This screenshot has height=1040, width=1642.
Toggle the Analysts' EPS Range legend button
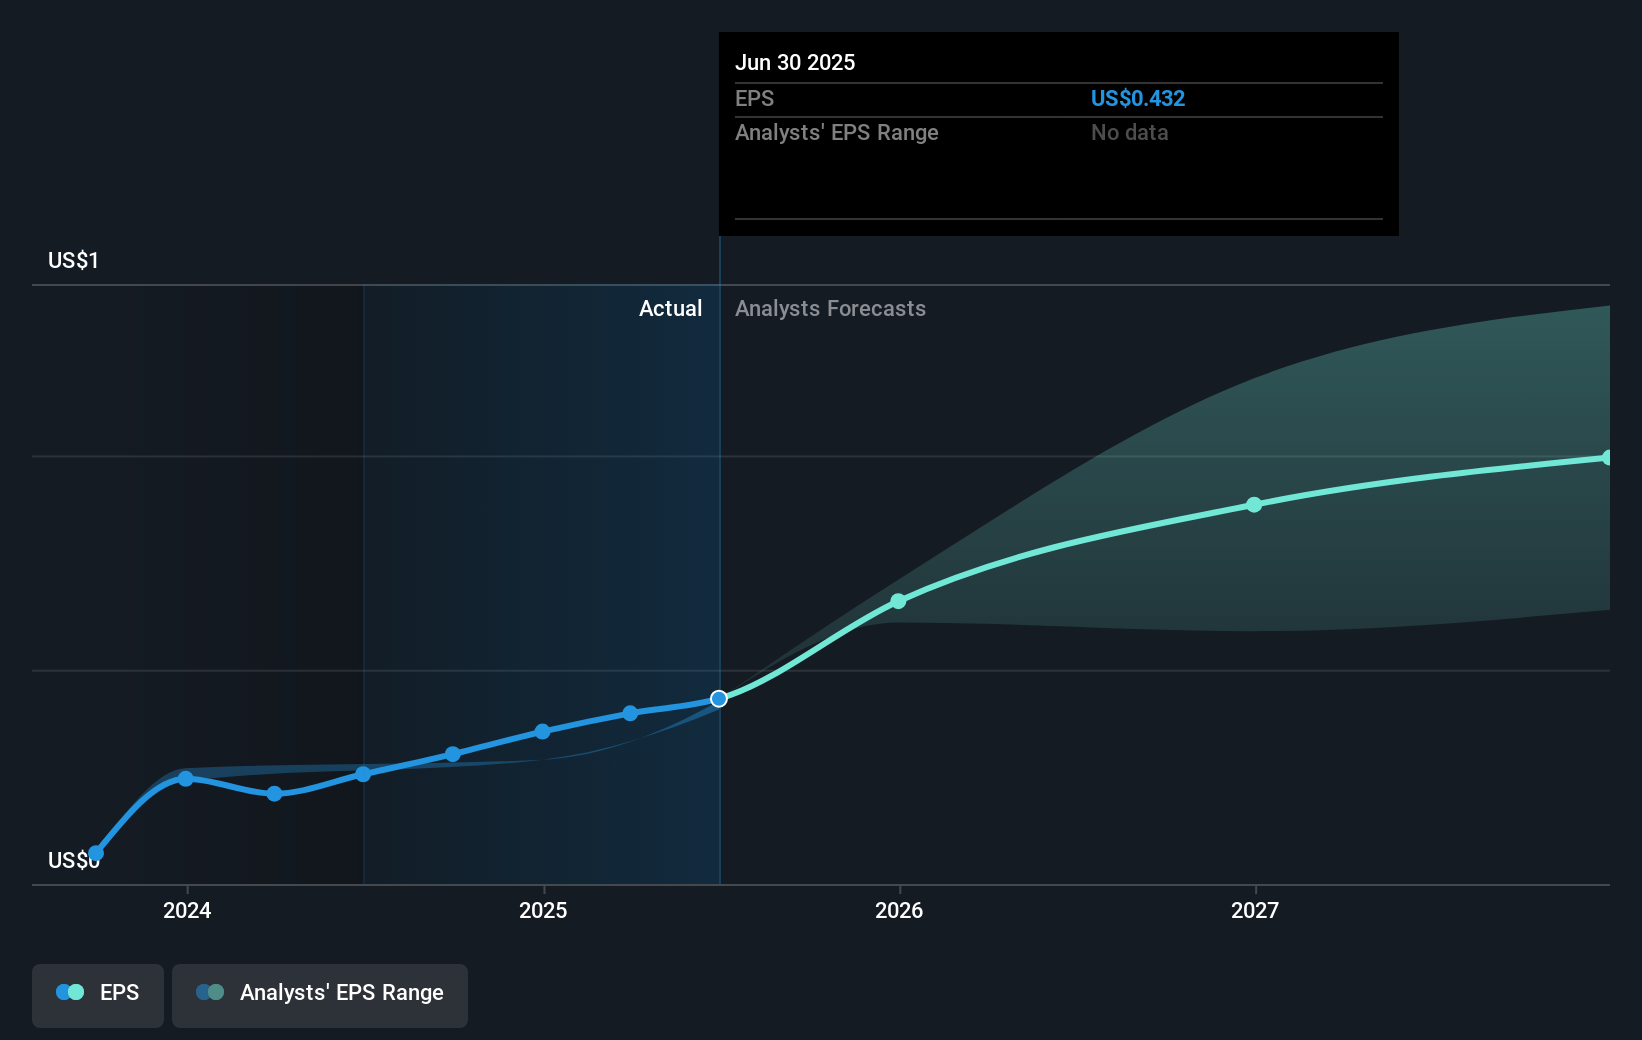pos(320,994)
